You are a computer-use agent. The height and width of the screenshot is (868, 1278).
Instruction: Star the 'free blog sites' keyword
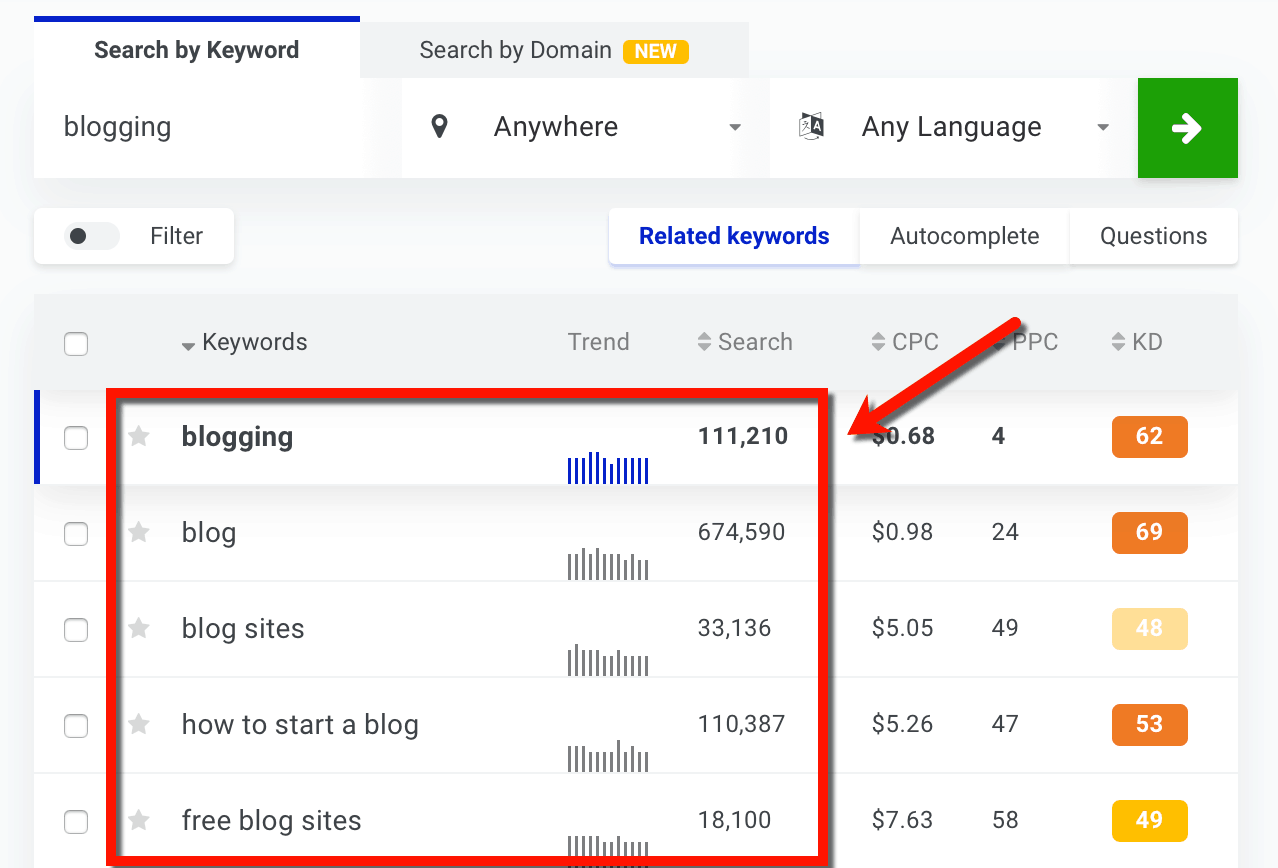139,821
